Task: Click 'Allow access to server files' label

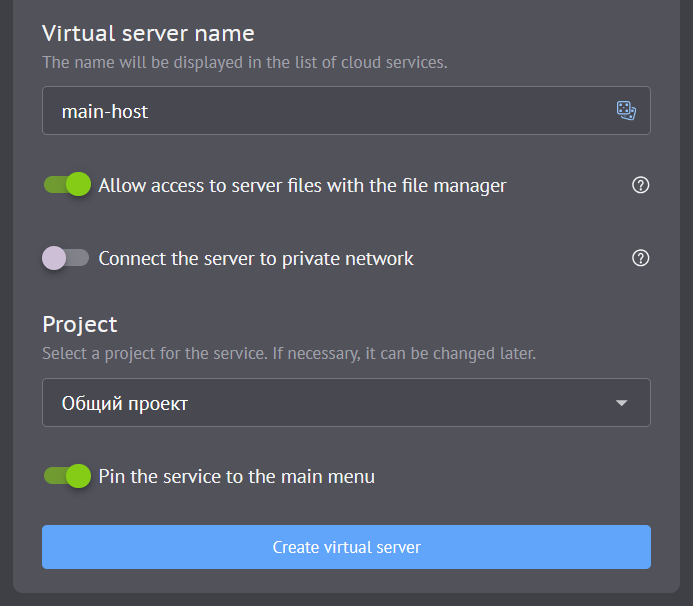Action: pyautogui.click(x=302, y=185)
